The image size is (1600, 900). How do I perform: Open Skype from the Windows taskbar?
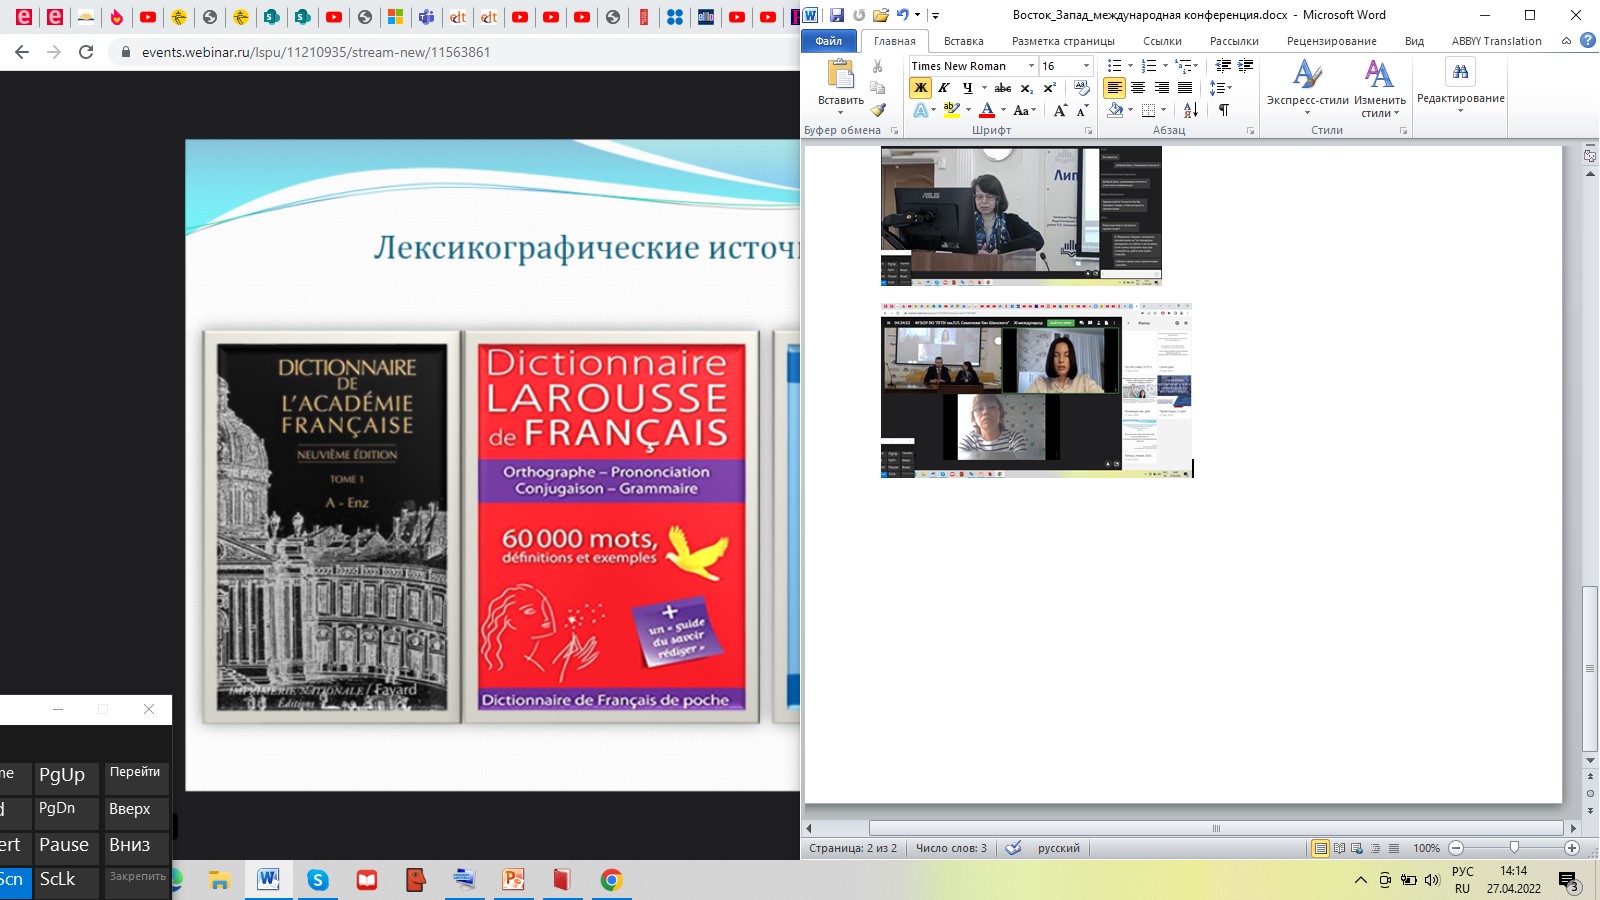(318, 880)
